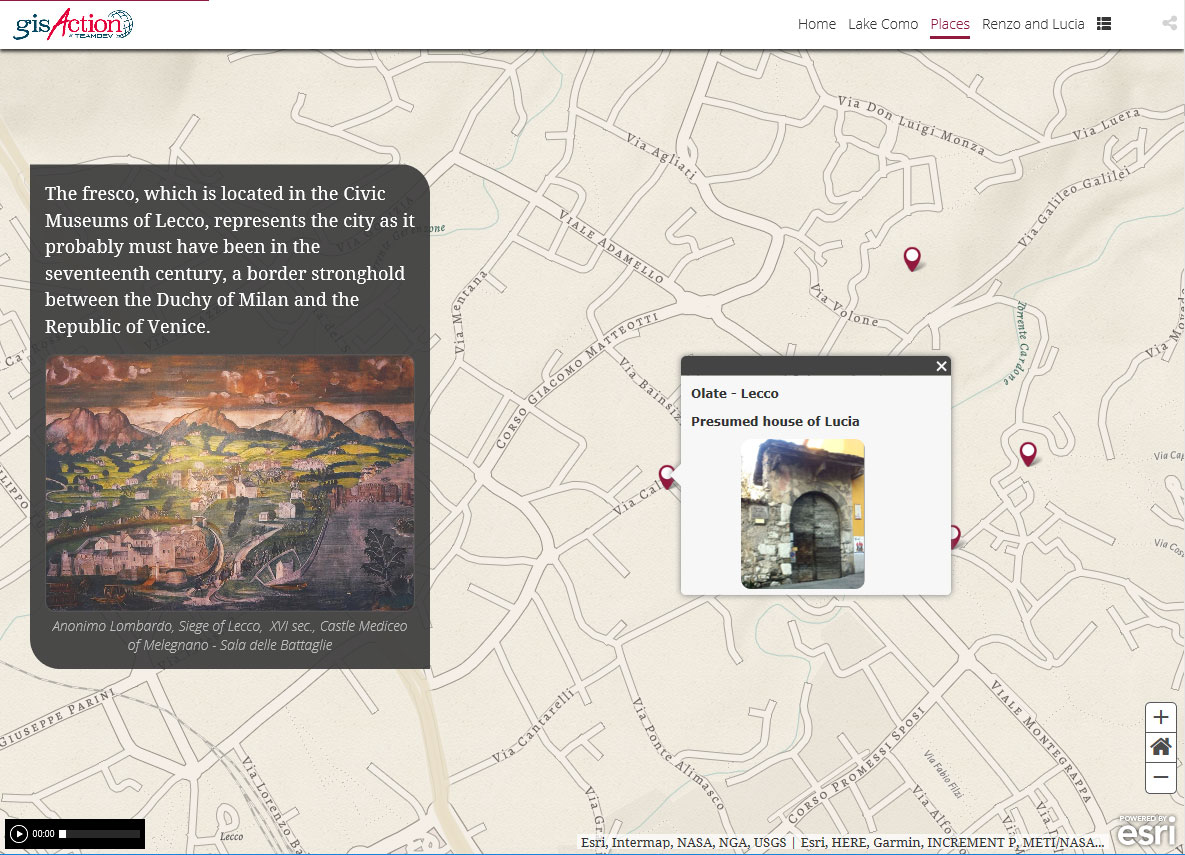The width and height of the screenshot is (1185, 855).
Task: Click the 'Via Cantarelli' street label
Action: (532, 724)
